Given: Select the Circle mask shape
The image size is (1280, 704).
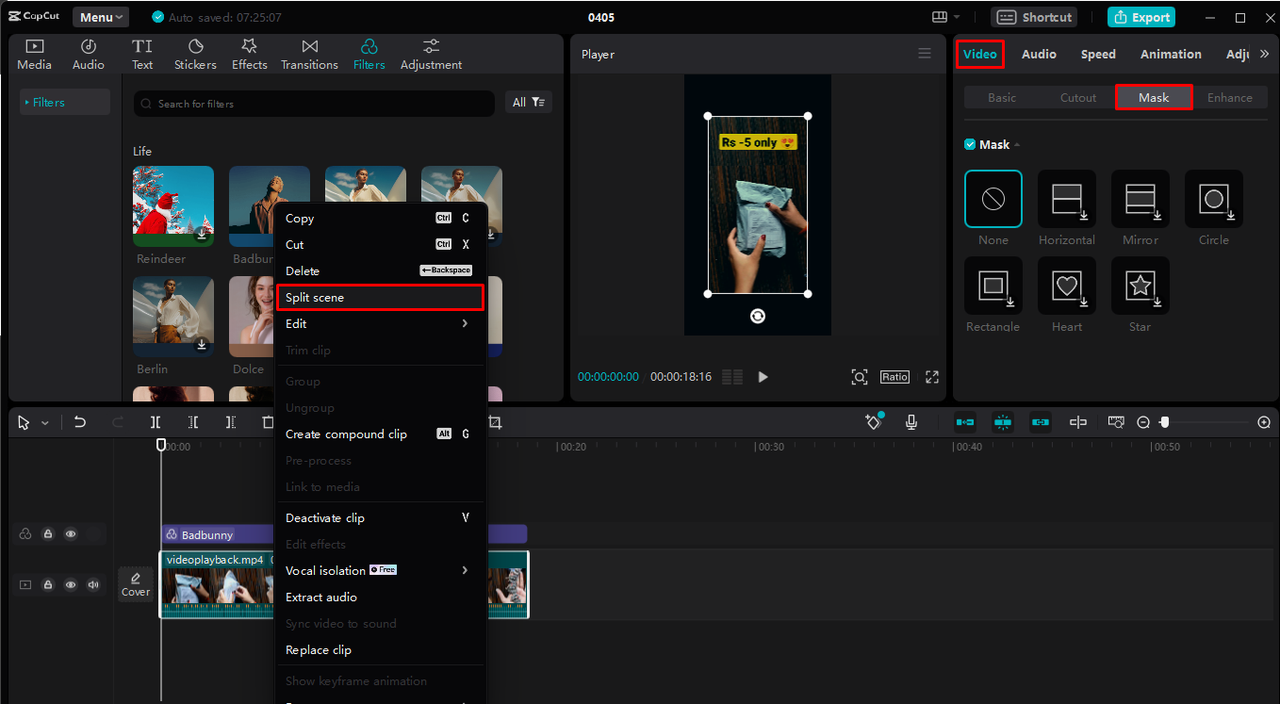Looking at the screenshot, I should point(1214,199).
